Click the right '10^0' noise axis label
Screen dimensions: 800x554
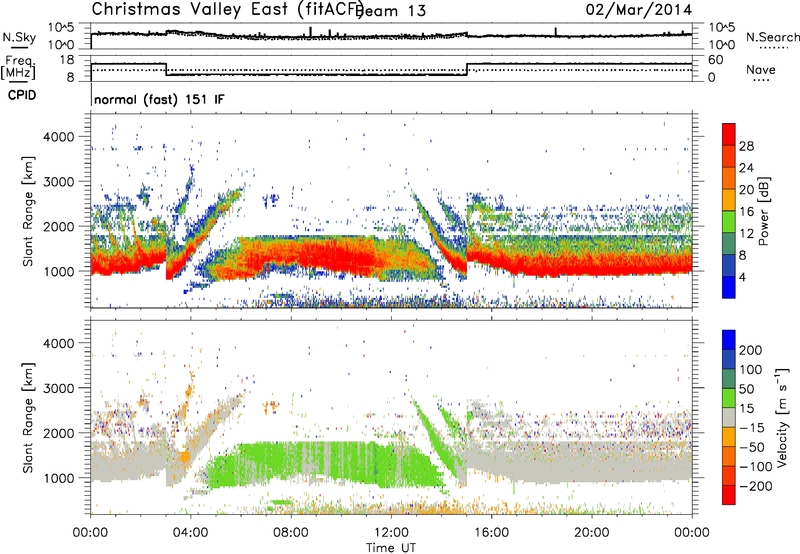[x=722, y=45]
